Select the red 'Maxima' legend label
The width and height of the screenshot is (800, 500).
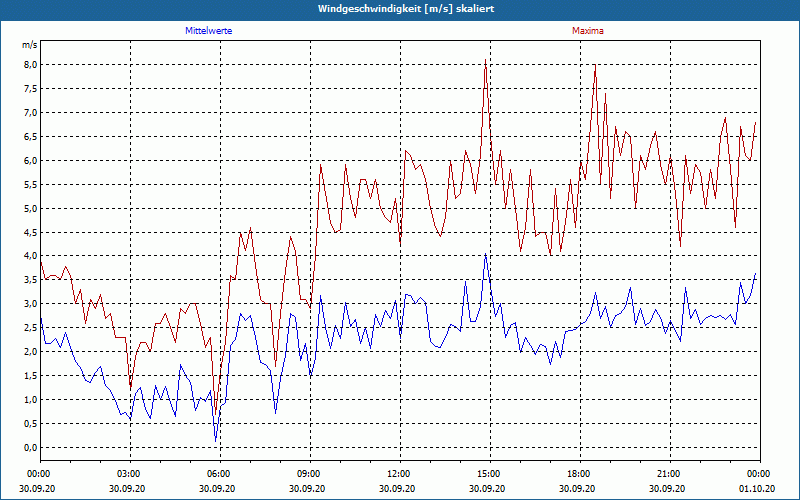coord(588,31)
